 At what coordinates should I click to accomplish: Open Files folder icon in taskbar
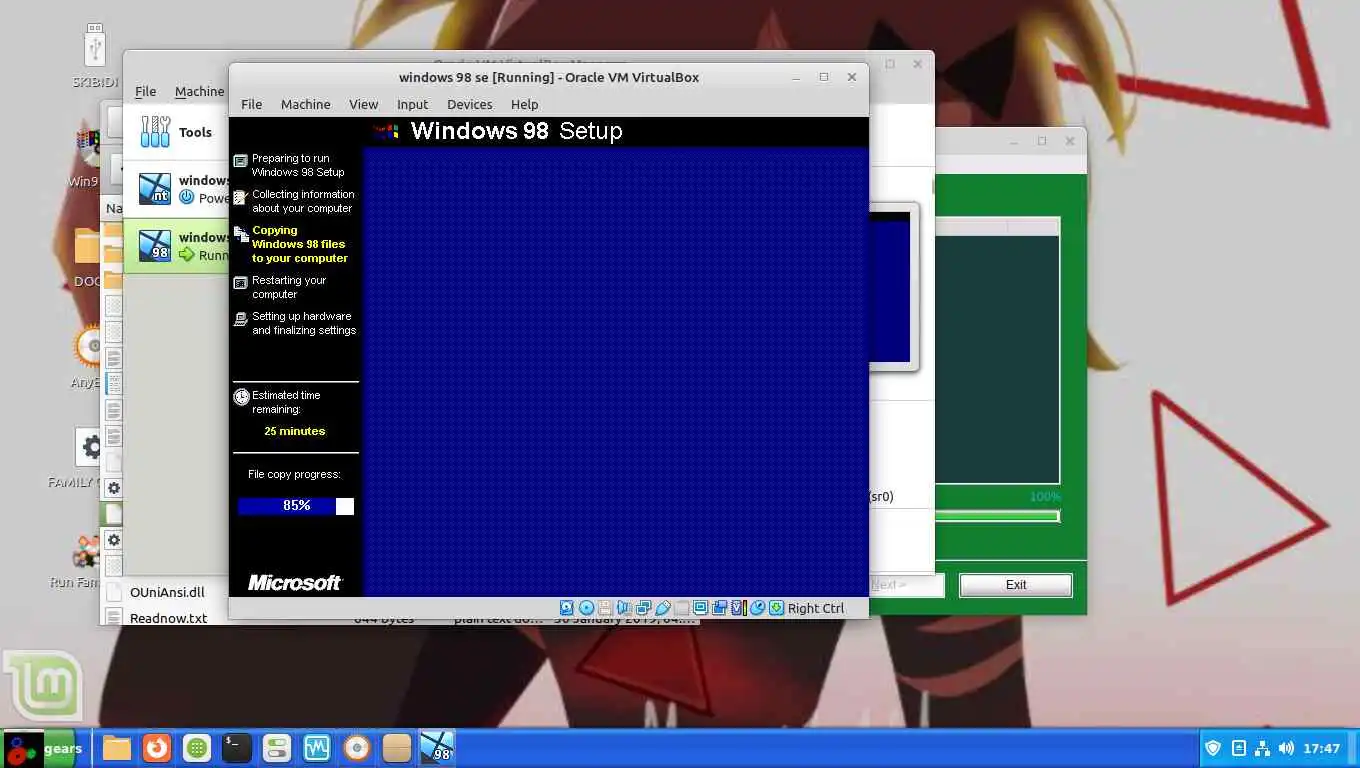[x=117, y=748]
